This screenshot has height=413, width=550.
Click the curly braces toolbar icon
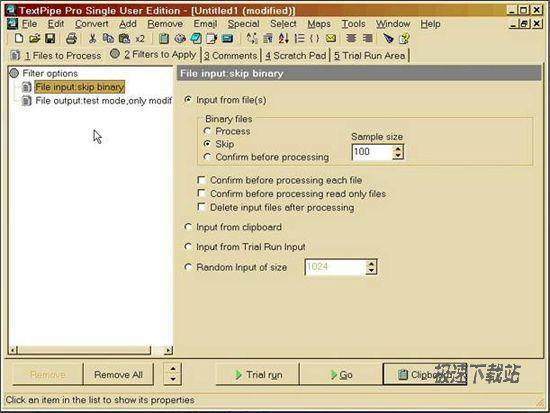pyautogui.click(x=315, y=38)
